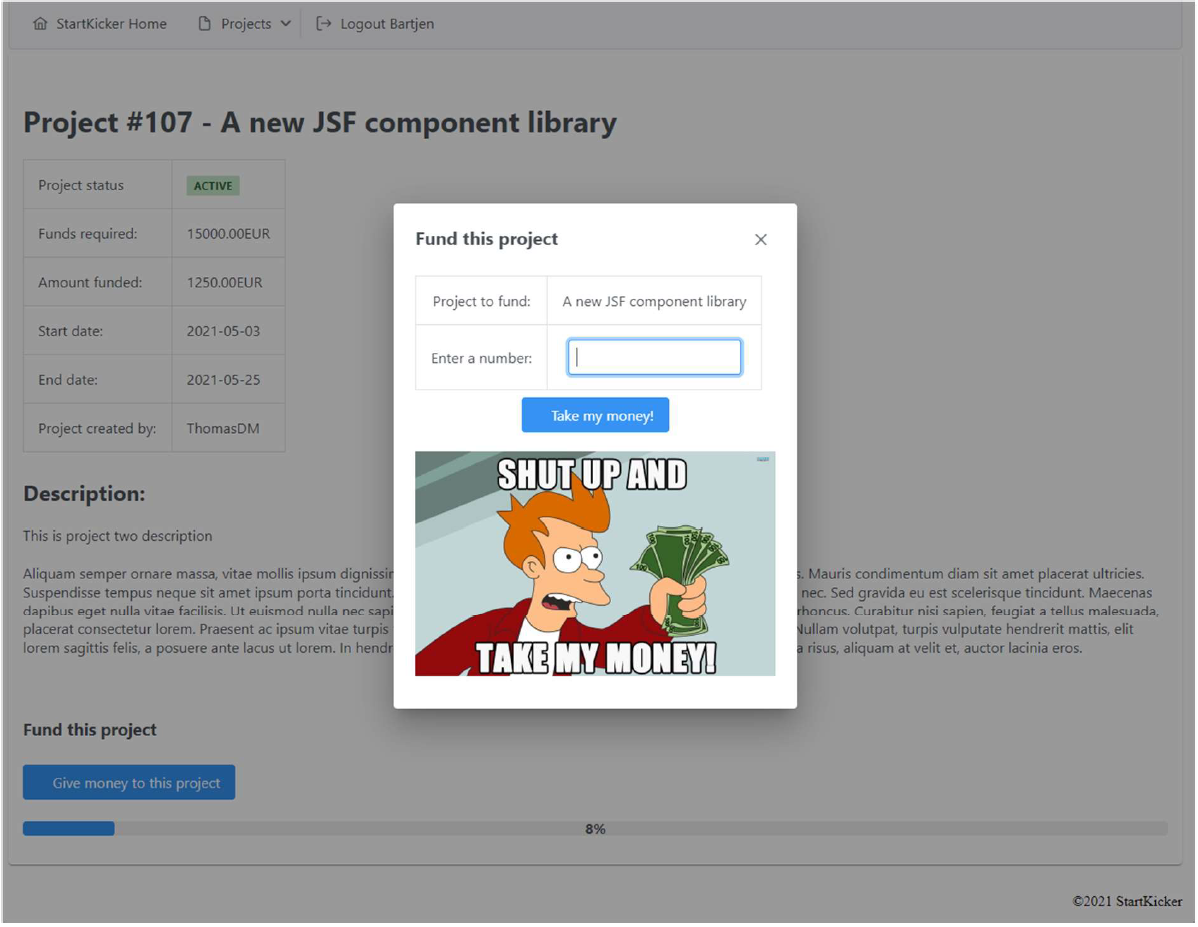Viewport: 1198px width, 927px height.
Task: Click the ACTIVE status badge
Action: click(x=213, y=186)
